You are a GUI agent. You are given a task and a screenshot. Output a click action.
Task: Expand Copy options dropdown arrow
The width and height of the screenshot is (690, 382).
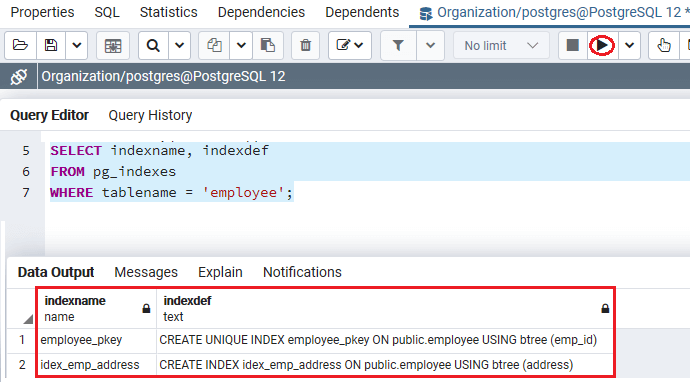(x=241, y=45)
